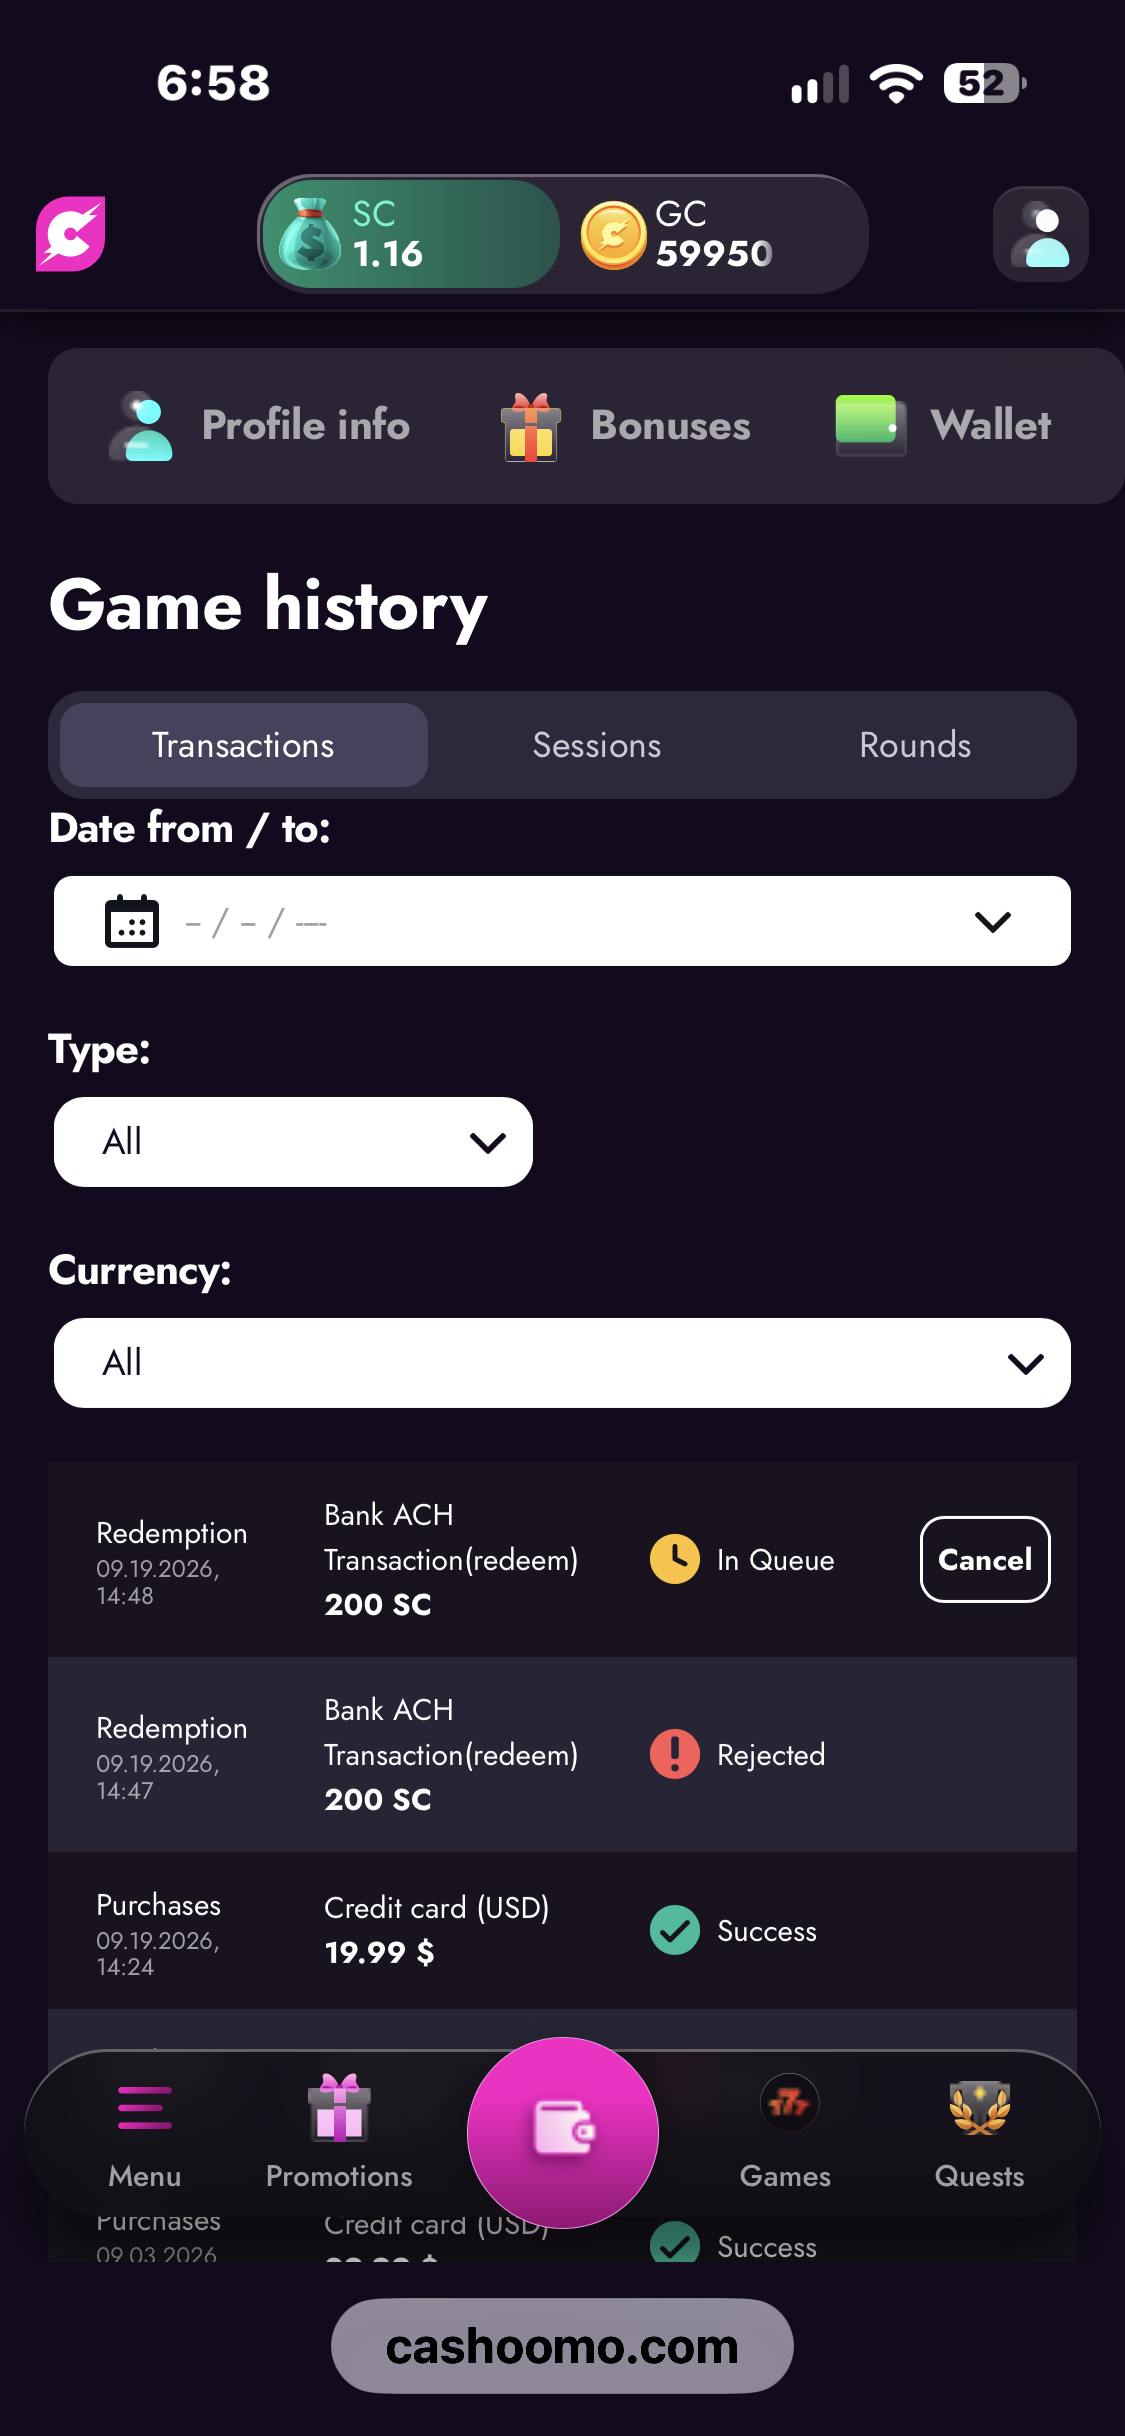Switch to the Sessions tab

[597, 745]
